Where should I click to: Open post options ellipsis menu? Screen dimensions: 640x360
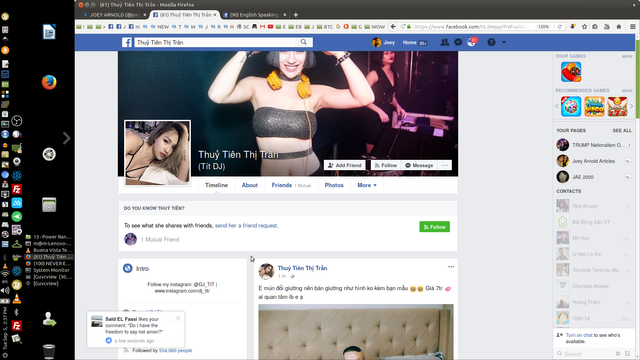pos(451,267)
